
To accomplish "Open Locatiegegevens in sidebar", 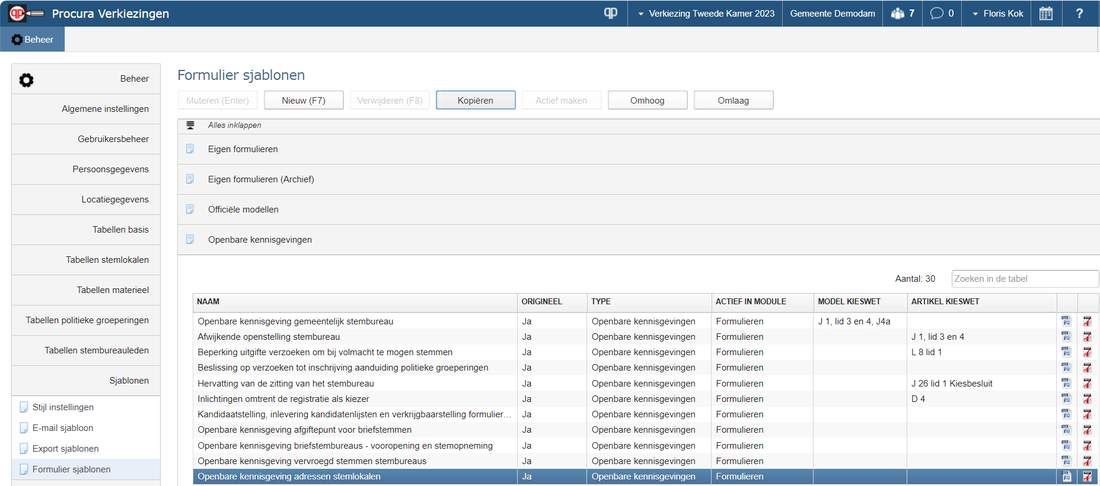I will pyautogui.click(x=86, y=199).
